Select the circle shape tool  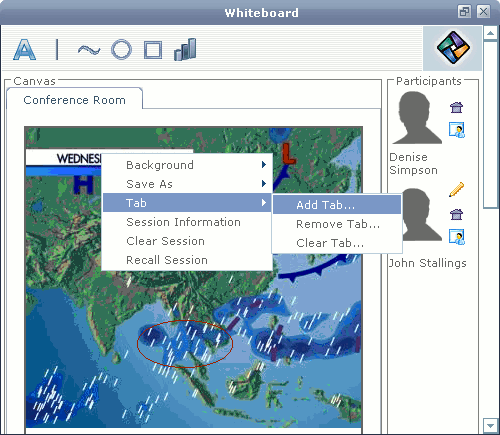tap(121, 50)
